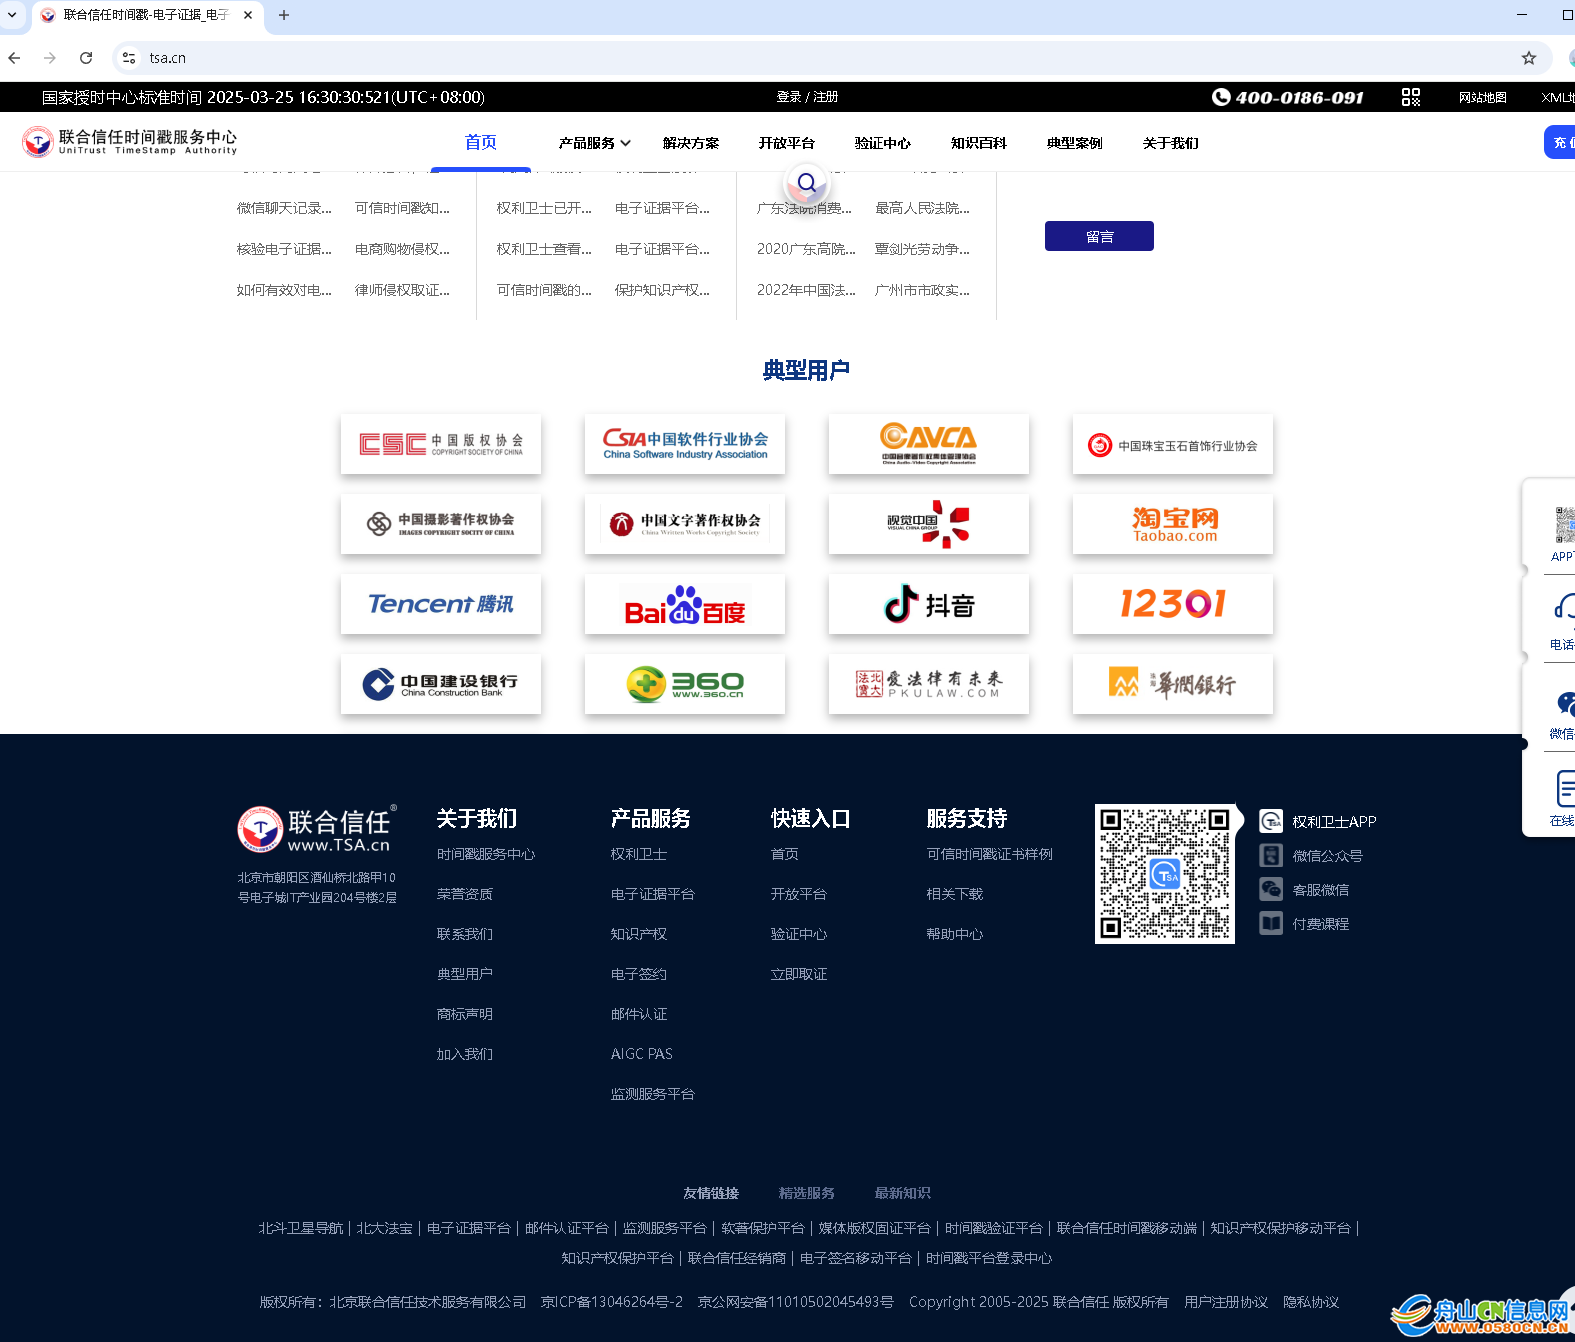Open the QR code icon in top bar

1411,97
